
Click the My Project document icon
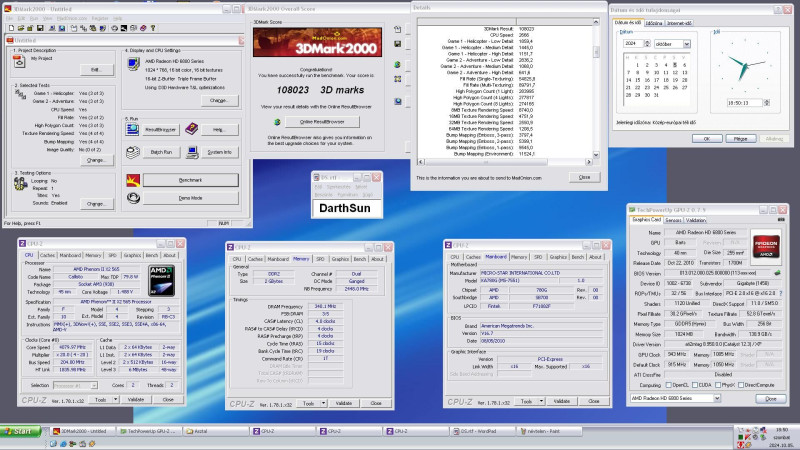tap(19, 61)
